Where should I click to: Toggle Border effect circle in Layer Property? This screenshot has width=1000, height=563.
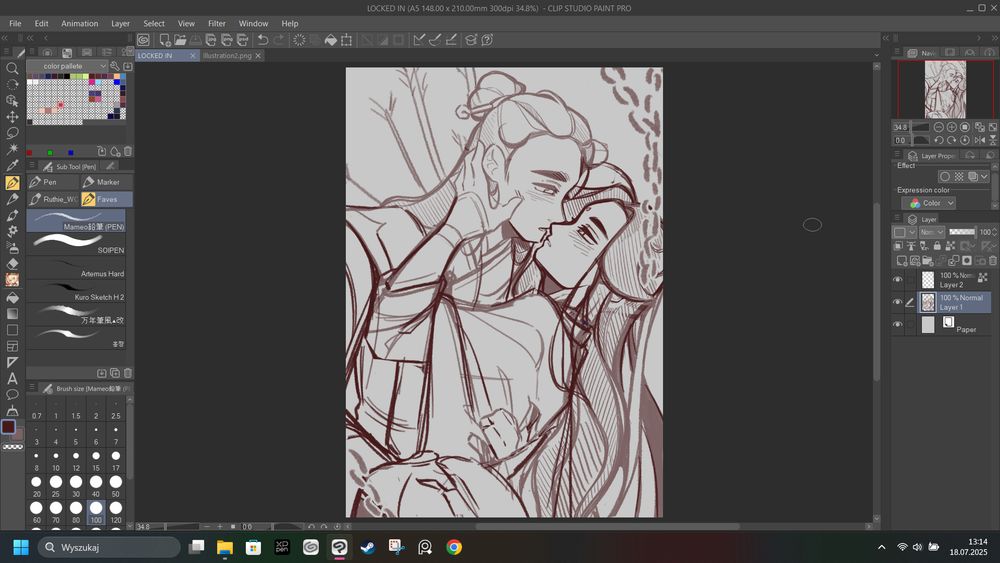pyautogui.click(x=945, y=177)
